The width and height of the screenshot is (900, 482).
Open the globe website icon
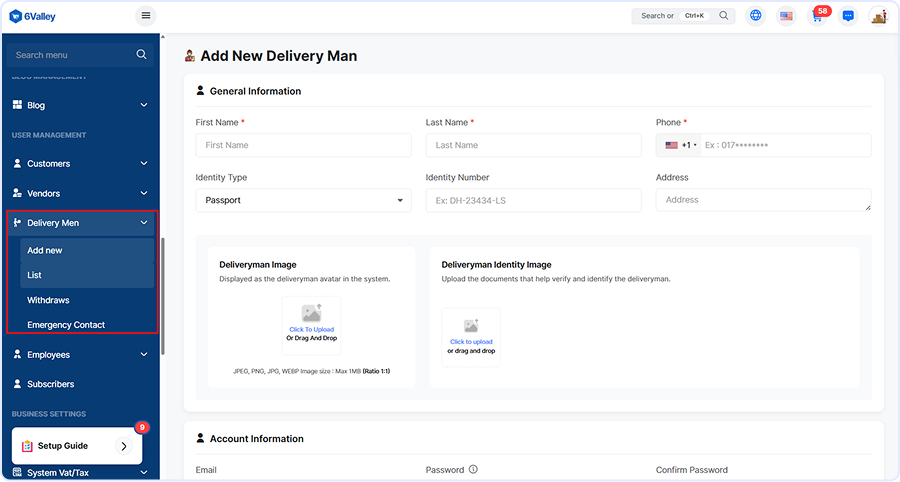(x=755, y=16)
